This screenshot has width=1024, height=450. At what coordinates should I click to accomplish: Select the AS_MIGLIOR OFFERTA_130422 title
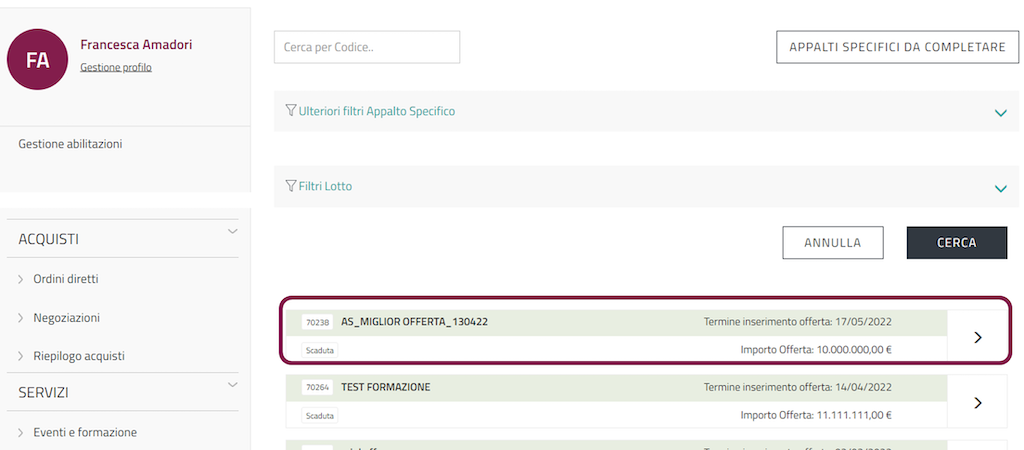pyautogui.click(x=414, y=322)
